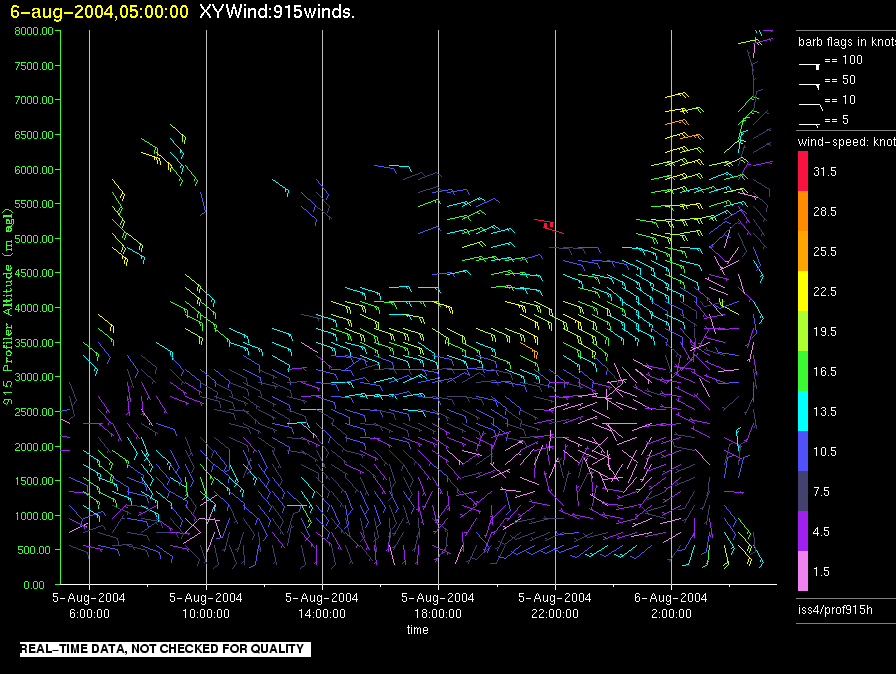Click the 500.00 altitude tick label
The image size is (896, 674).
click(35, 550)
